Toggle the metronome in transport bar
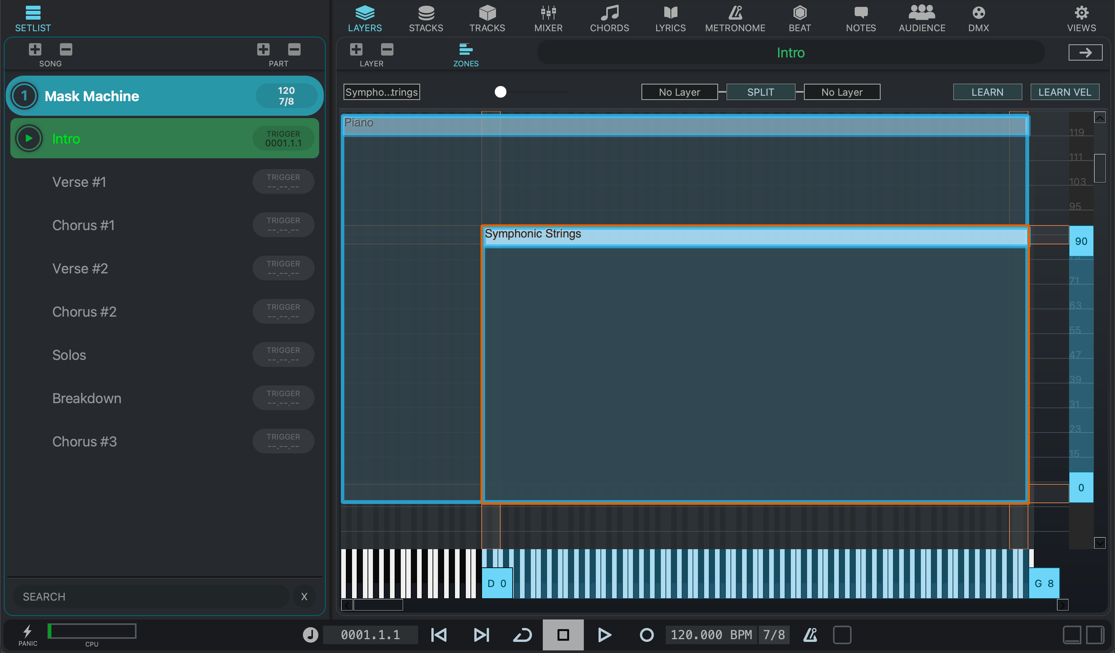The image size is (1115, 653). 810,635
